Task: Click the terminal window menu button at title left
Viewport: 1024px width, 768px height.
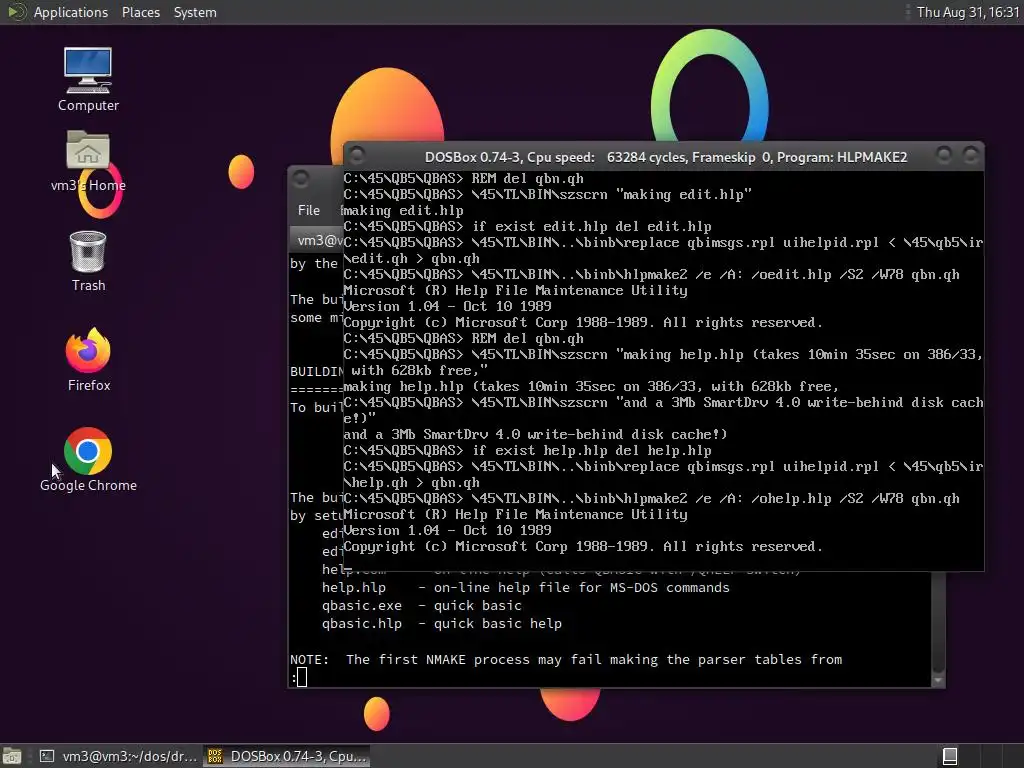Action: click(x=301, y=178)
